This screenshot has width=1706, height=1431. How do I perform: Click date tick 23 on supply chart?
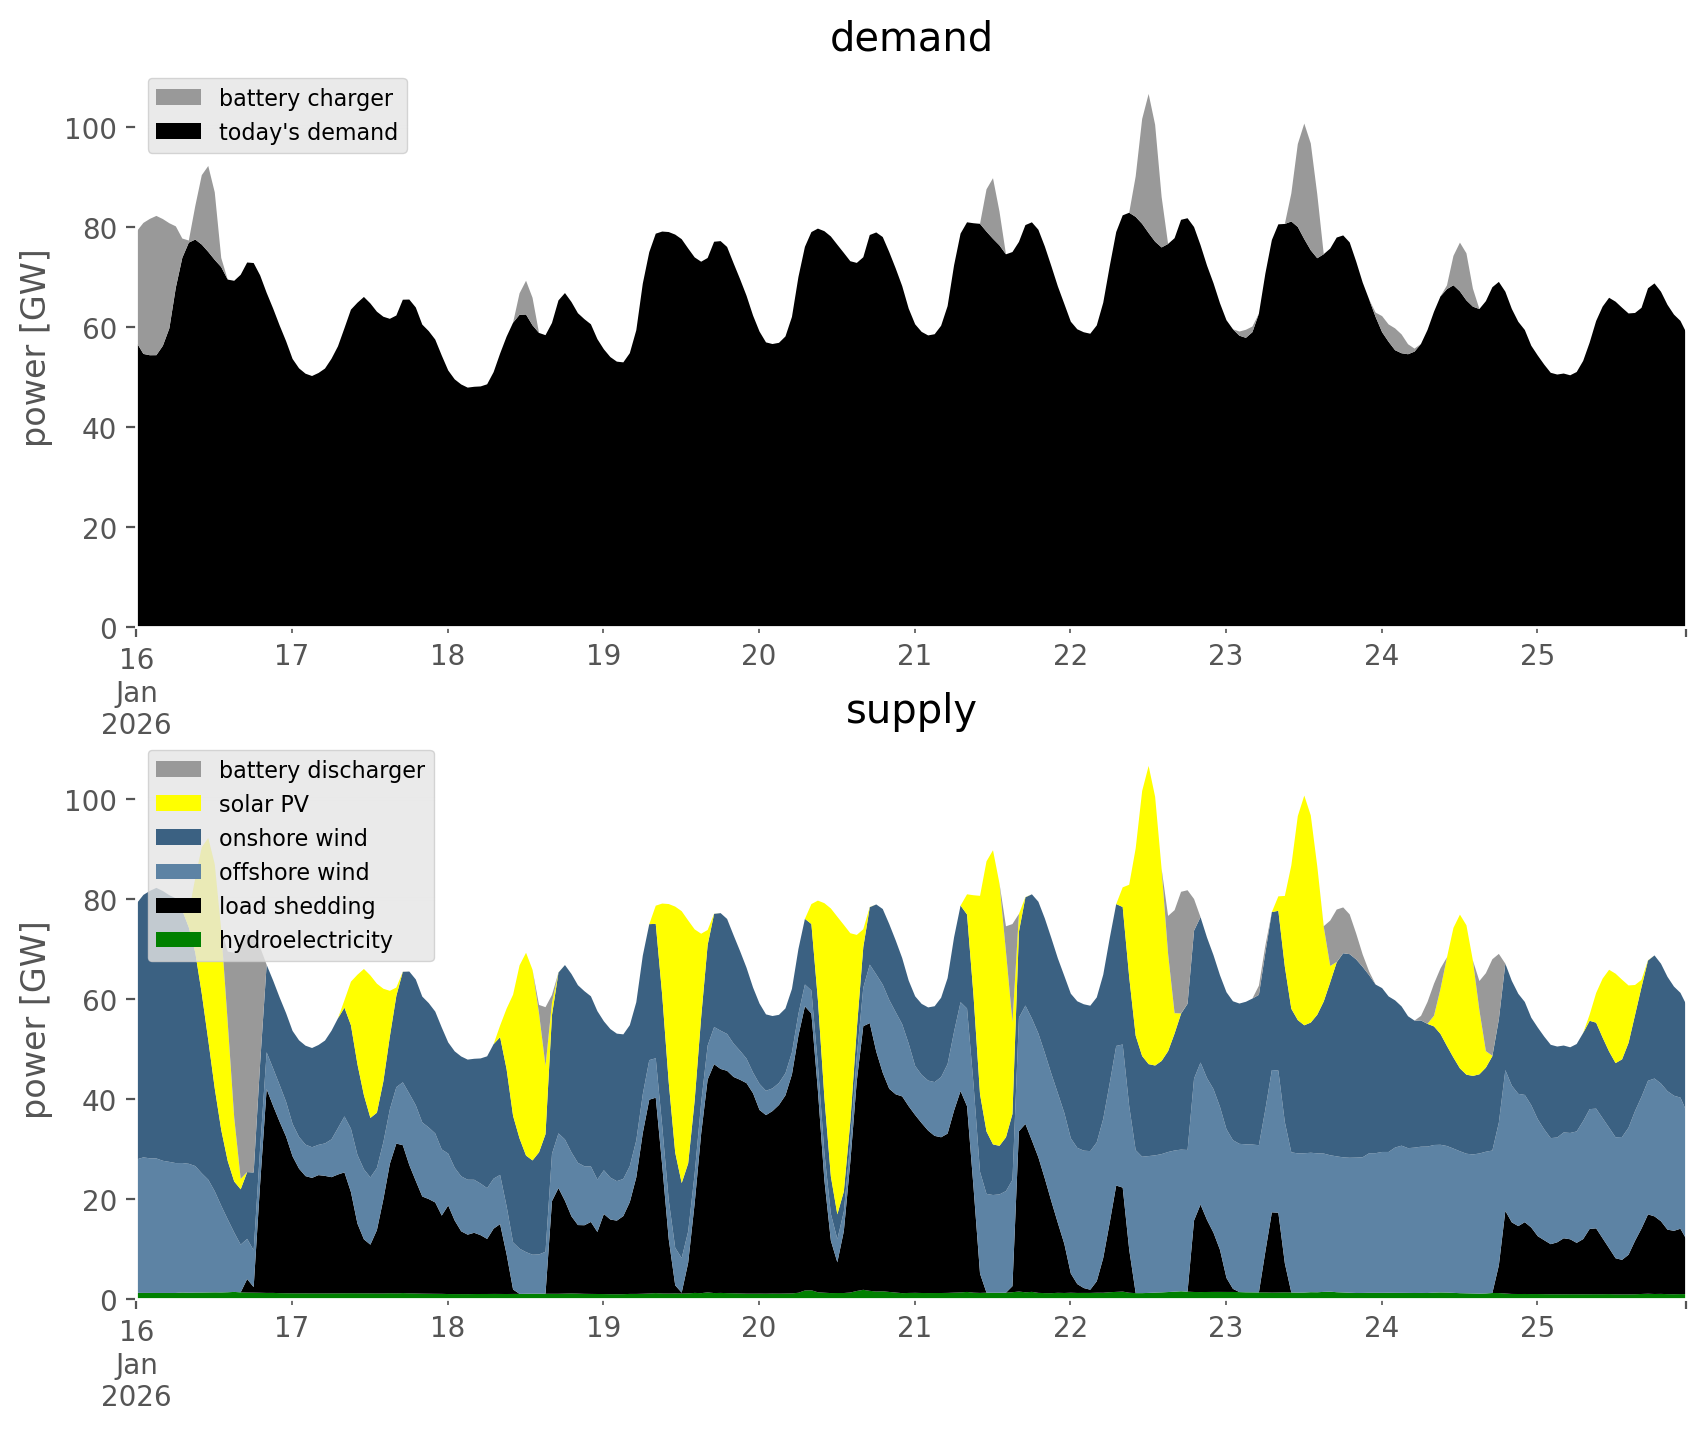(1225, 1328)
